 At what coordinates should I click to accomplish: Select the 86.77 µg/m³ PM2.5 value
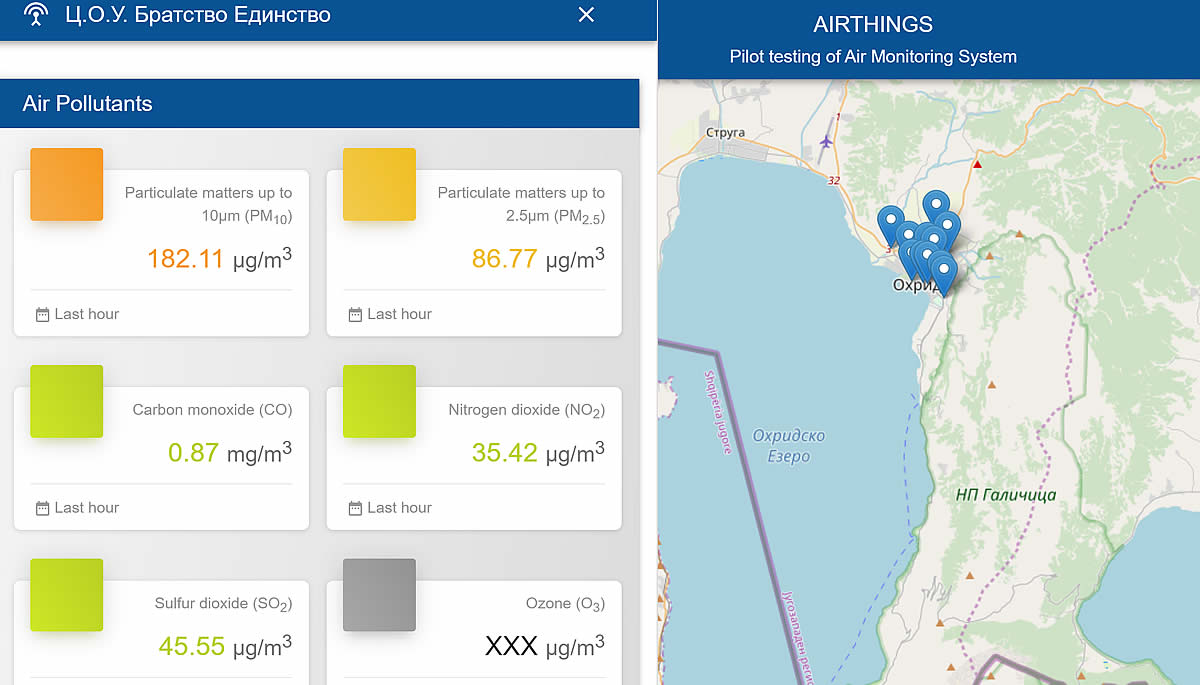(x=538, y=259)
